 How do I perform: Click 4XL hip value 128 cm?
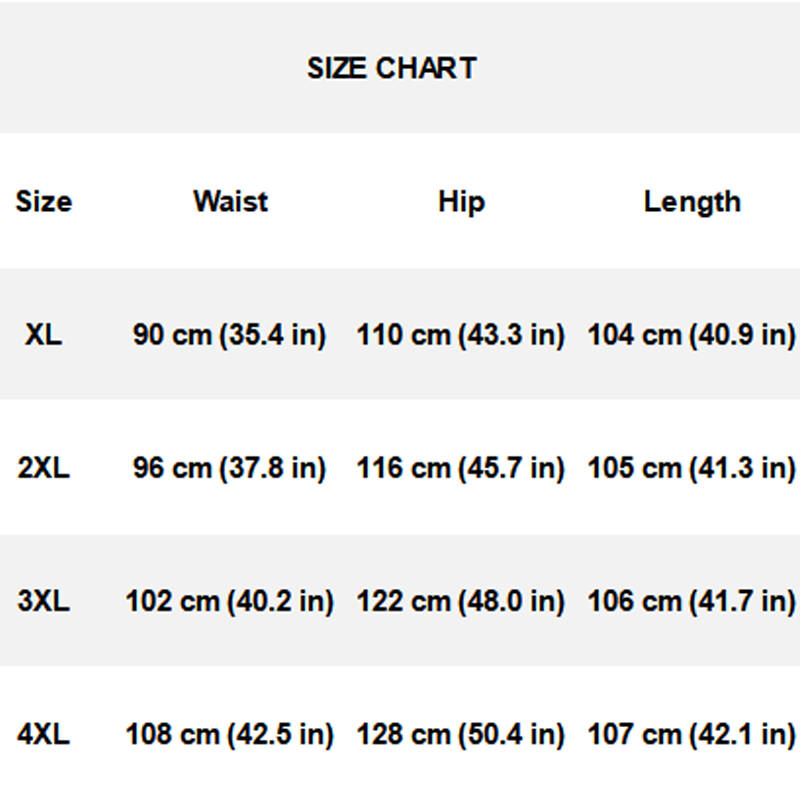(461, 735)
